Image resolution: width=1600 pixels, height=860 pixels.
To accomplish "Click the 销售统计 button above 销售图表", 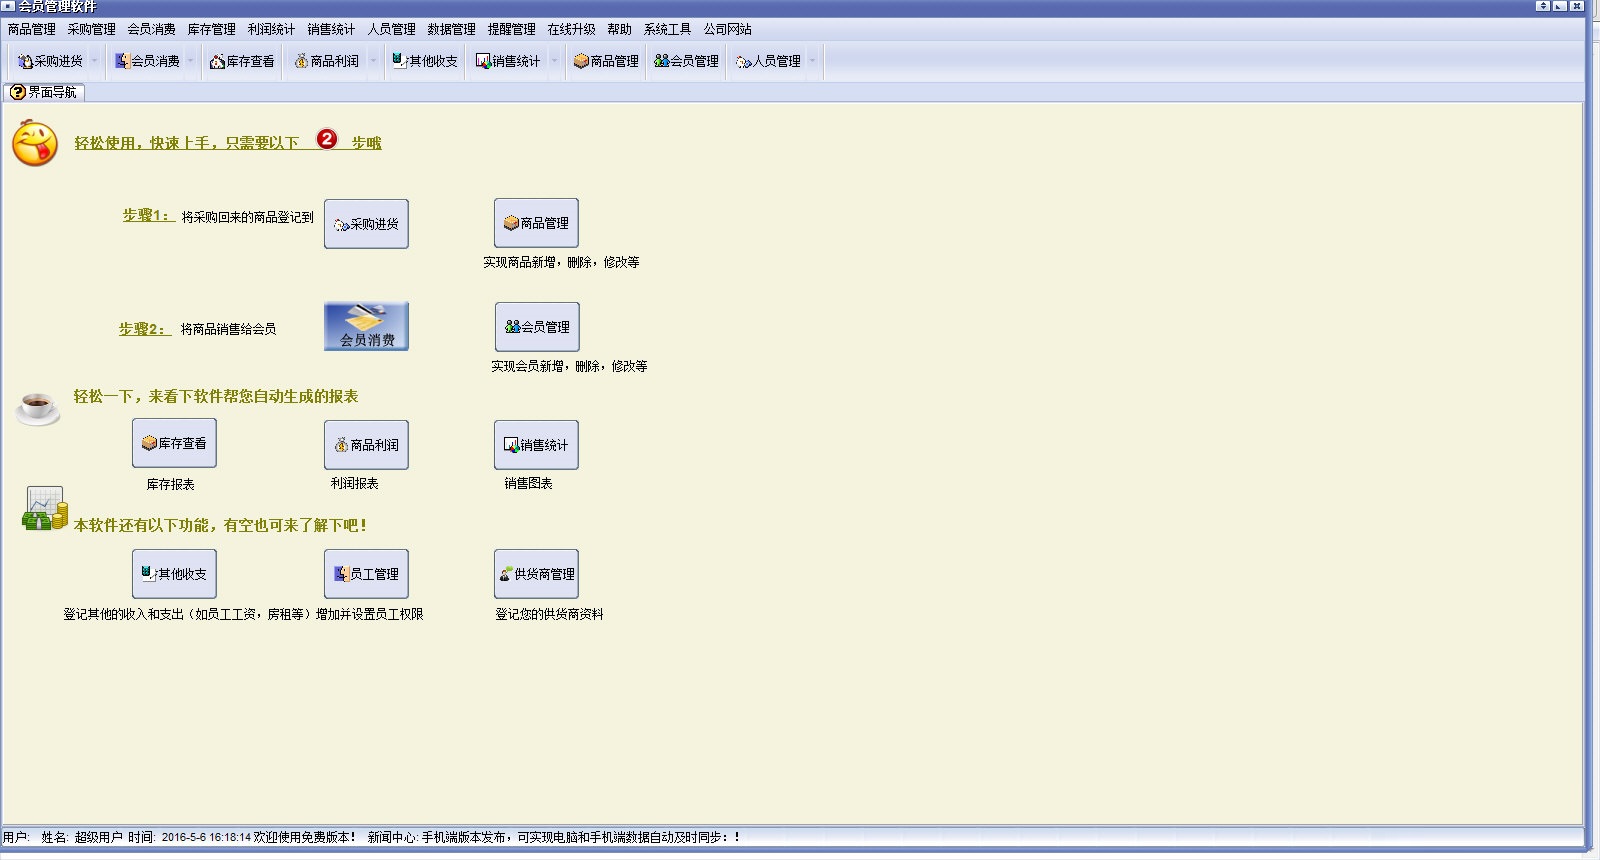I will click(536, 445).
